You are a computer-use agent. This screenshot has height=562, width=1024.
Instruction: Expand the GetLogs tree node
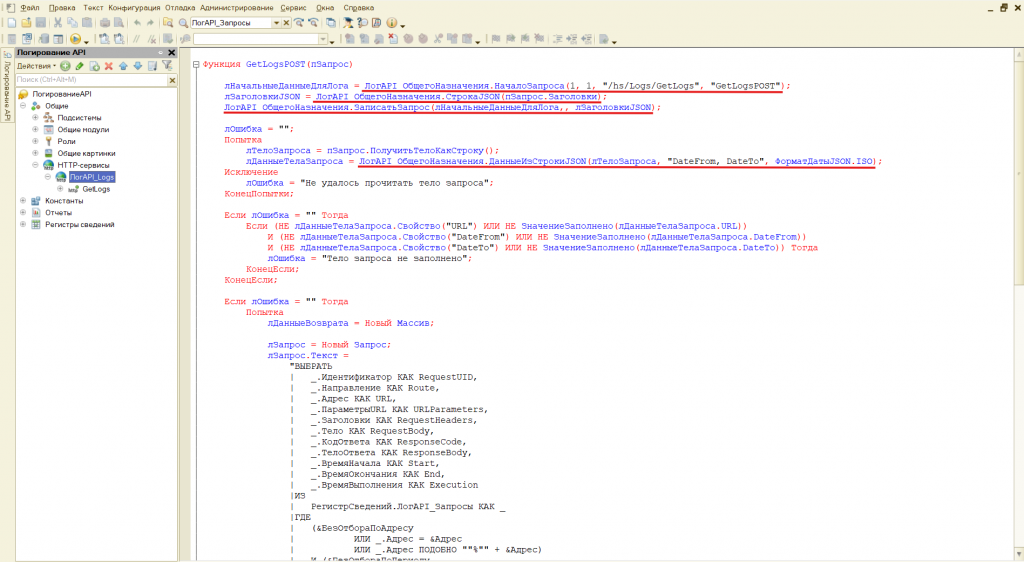(60, 189)
